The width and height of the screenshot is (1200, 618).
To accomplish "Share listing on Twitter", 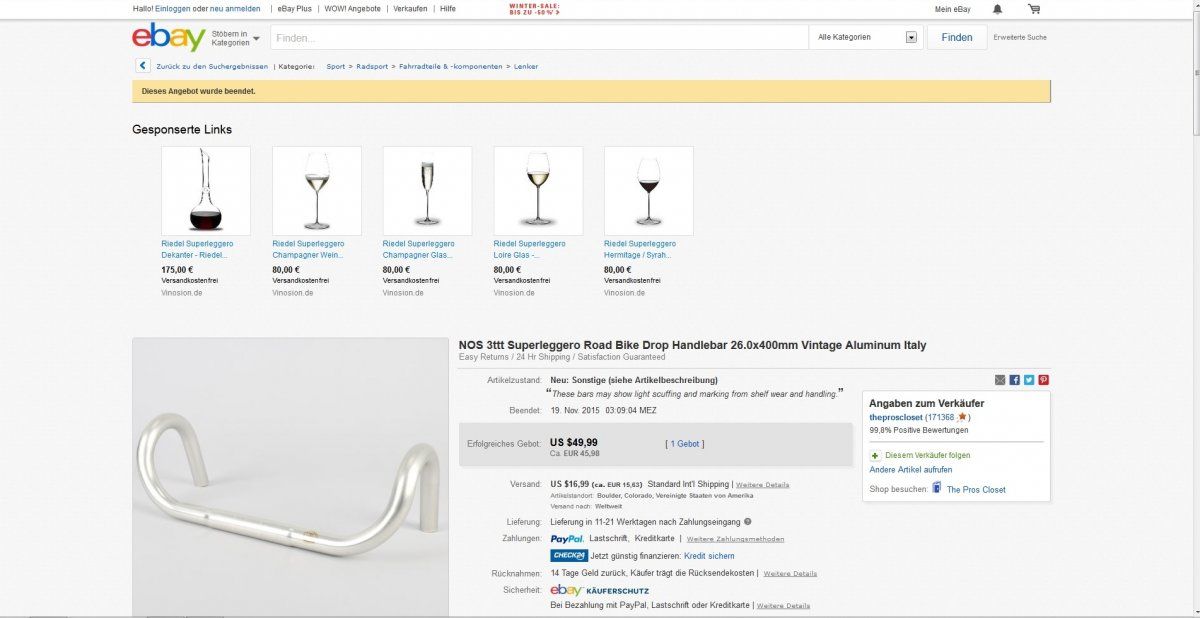I will pyautogui.click(x=1028, y=380).
